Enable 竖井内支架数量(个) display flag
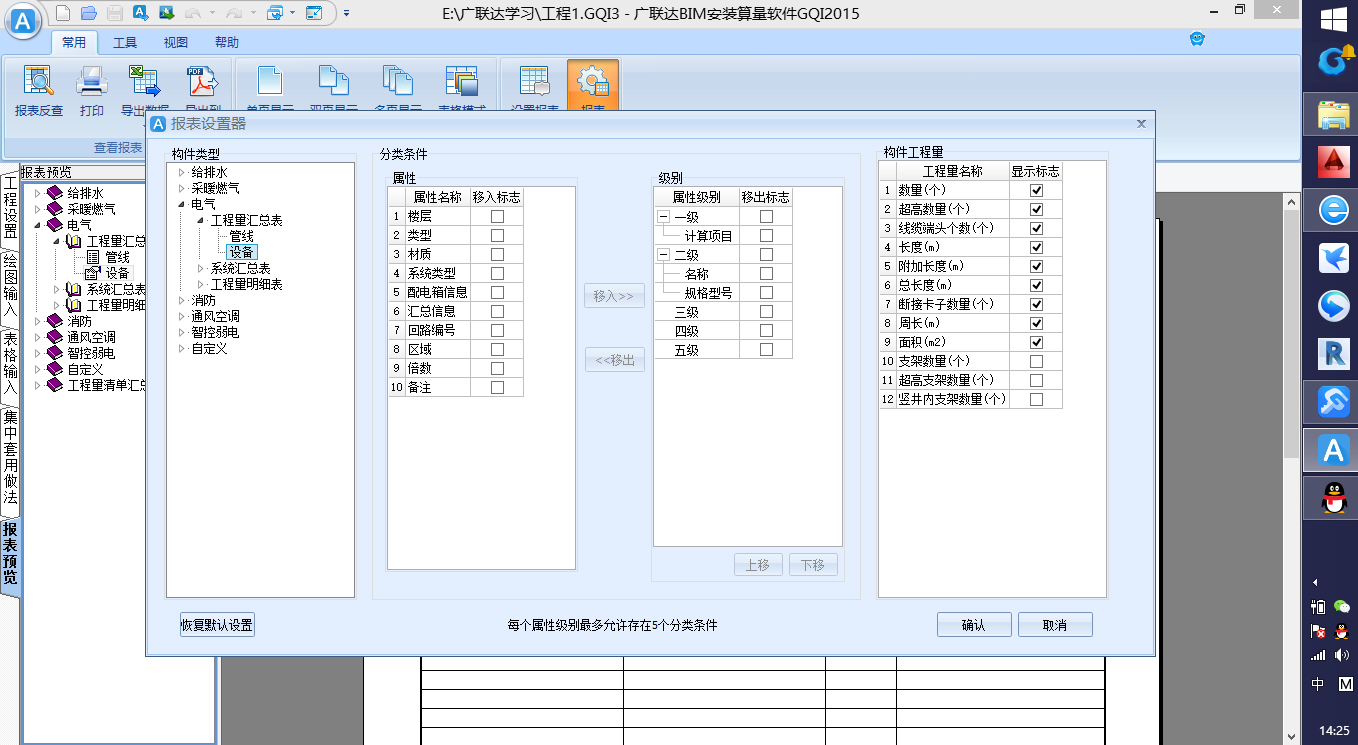This screenshot has width=1358, height=745. tap(1036, 399)
